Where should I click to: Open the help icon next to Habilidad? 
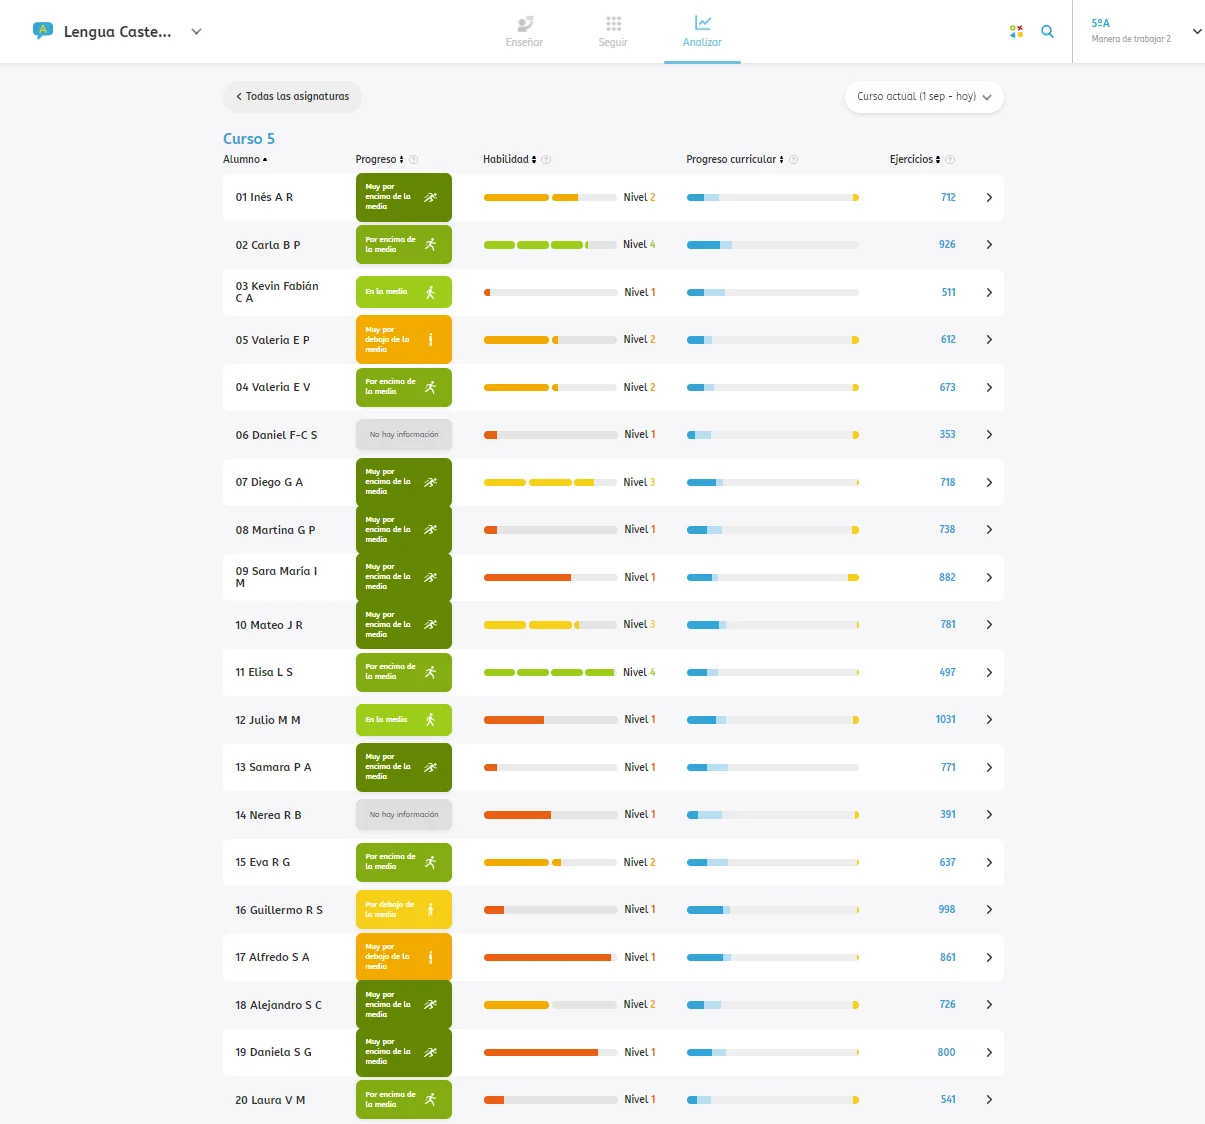pyautogui.click(x=545, y=159)
